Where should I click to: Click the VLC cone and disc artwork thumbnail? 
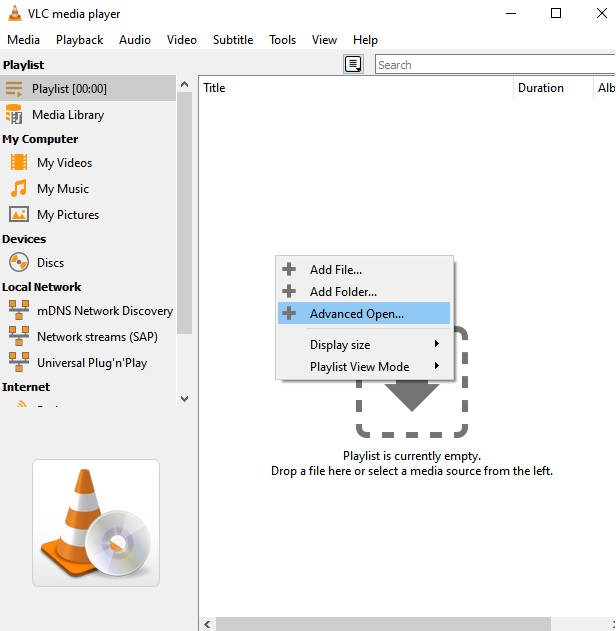(x=96, y=523)
